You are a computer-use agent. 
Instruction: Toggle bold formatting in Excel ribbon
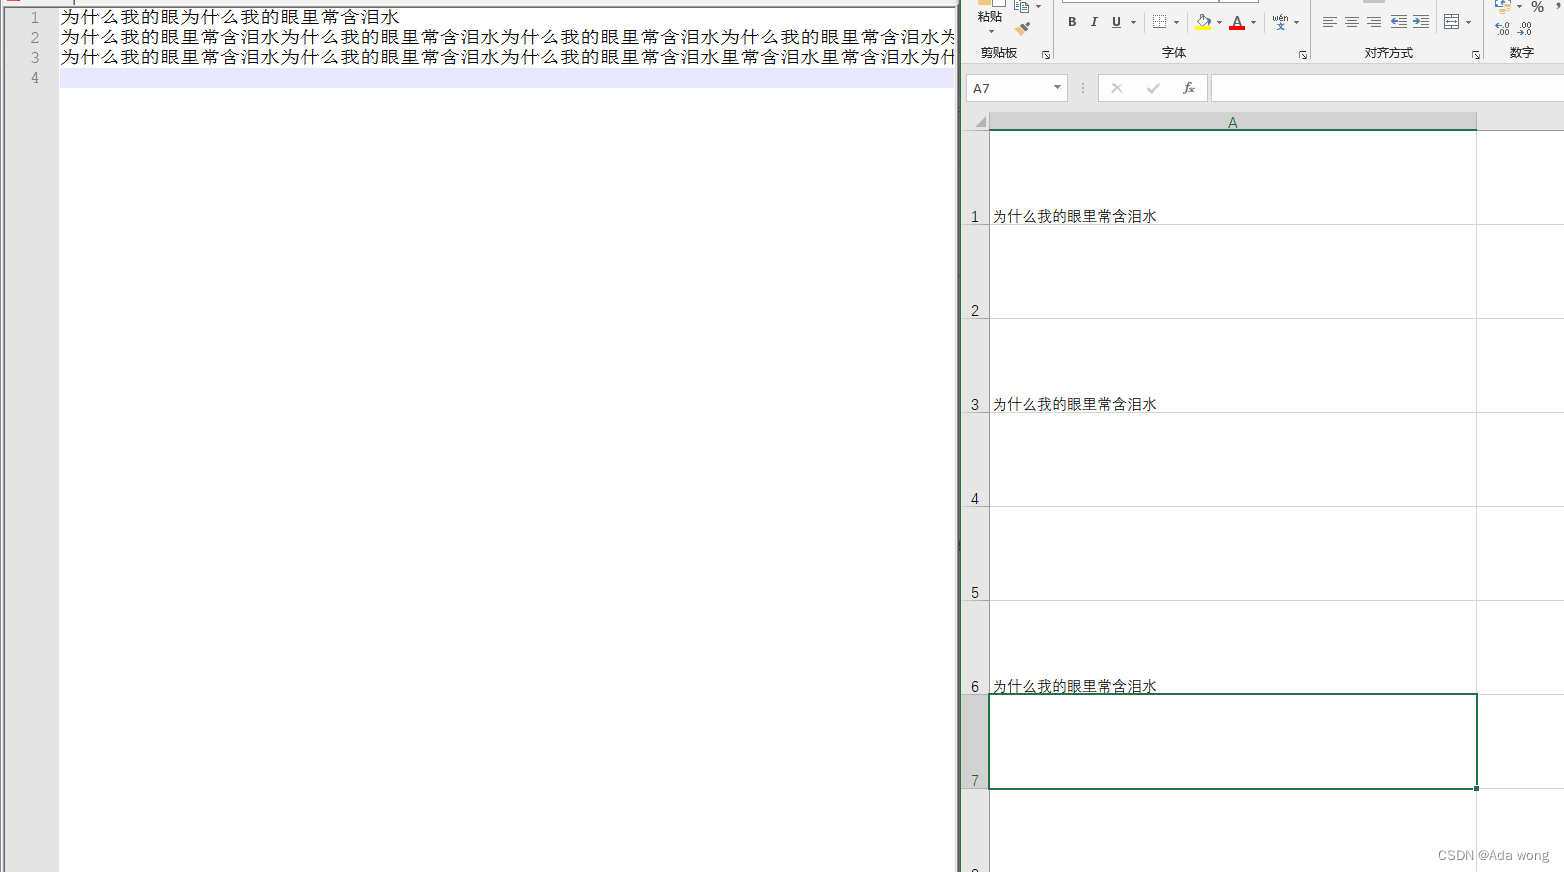tap(1072, 22)
